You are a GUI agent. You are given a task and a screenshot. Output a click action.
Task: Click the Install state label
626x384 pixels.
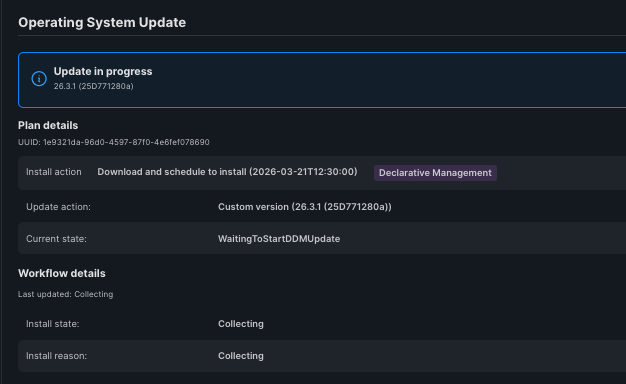tap(53, 324)
